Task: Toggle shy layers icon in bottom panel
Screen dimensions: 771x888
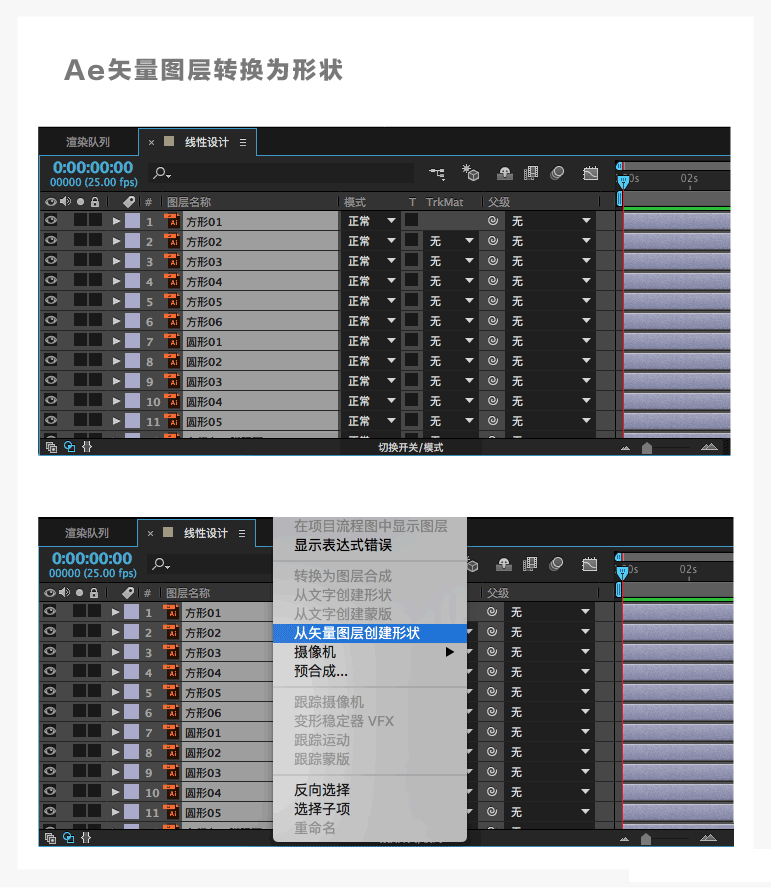Action: pyautogui.click(x=504, y=564)
